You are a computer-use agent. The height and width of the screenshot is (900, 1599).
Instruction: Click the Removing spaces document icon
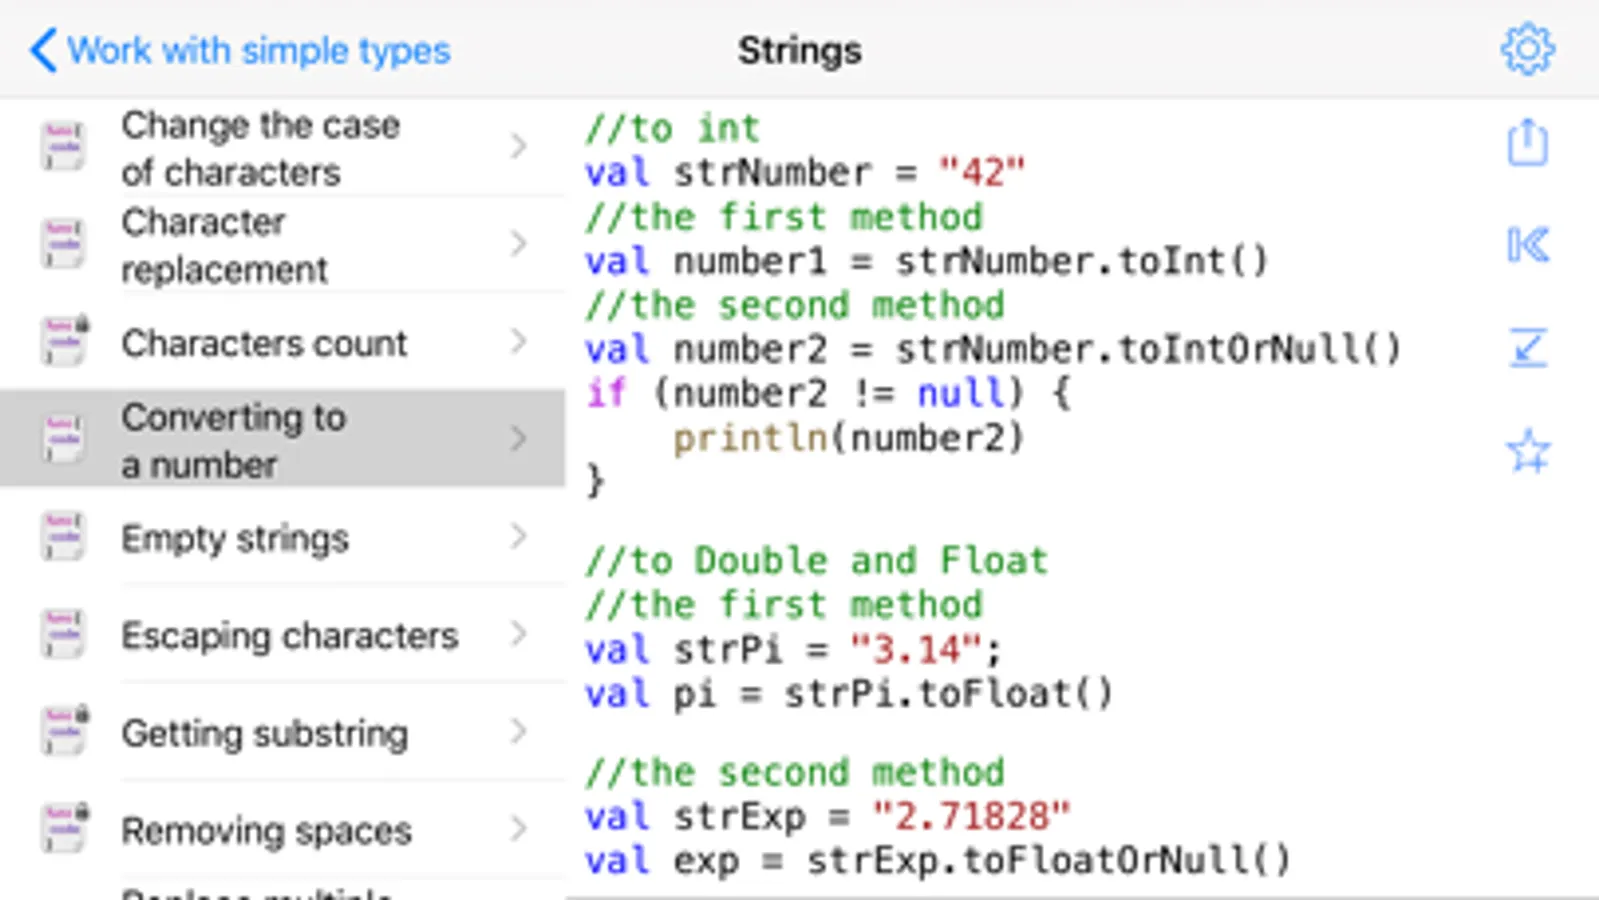pyautogui.click(x=64, y=829)
